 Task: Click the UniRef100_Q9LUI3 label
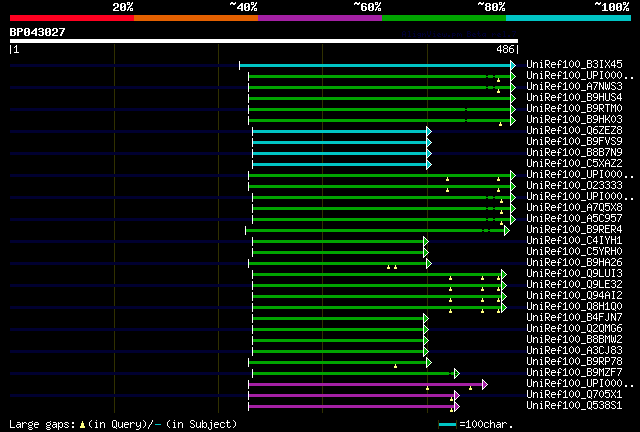[x=574, y=274]
